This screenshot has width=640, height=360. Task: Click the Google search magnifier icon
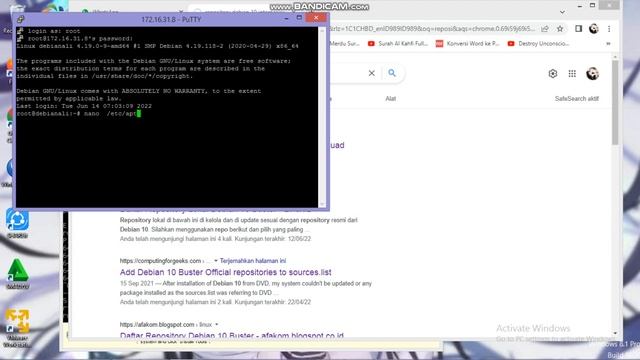[x=392, y=73]
